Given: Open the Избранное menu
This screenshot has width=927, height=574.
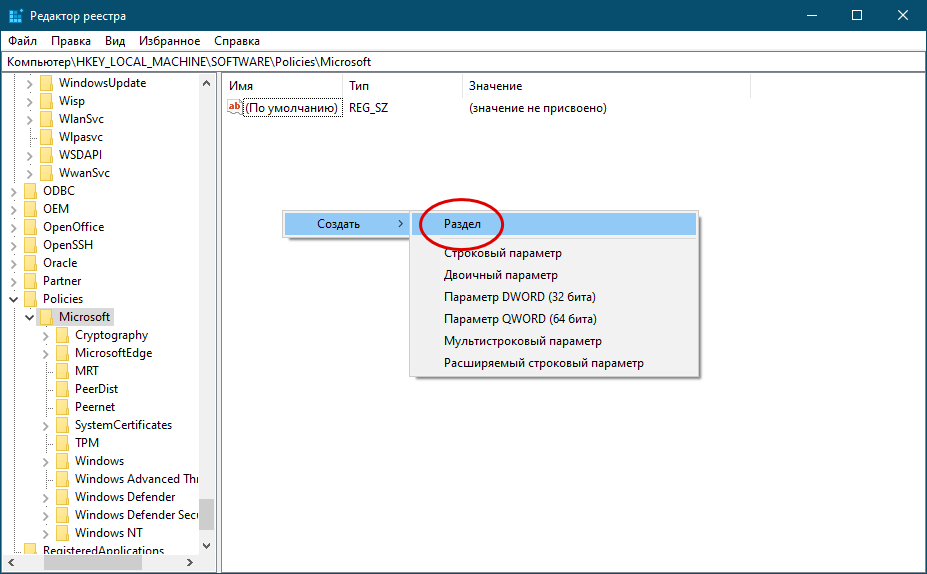Looking at the screenshot, I should click(x=170, y=41).
